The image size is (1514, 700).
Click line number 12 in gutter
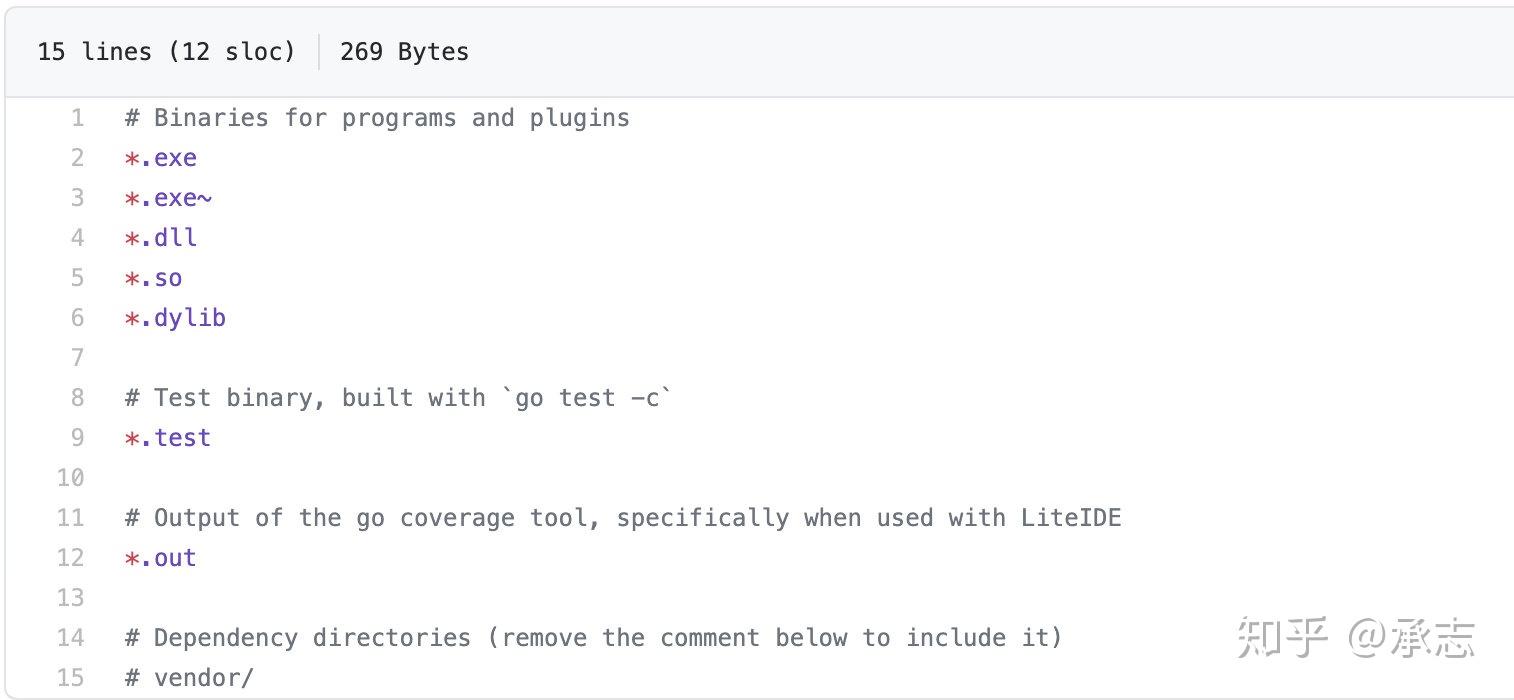(x=71, y=558)
